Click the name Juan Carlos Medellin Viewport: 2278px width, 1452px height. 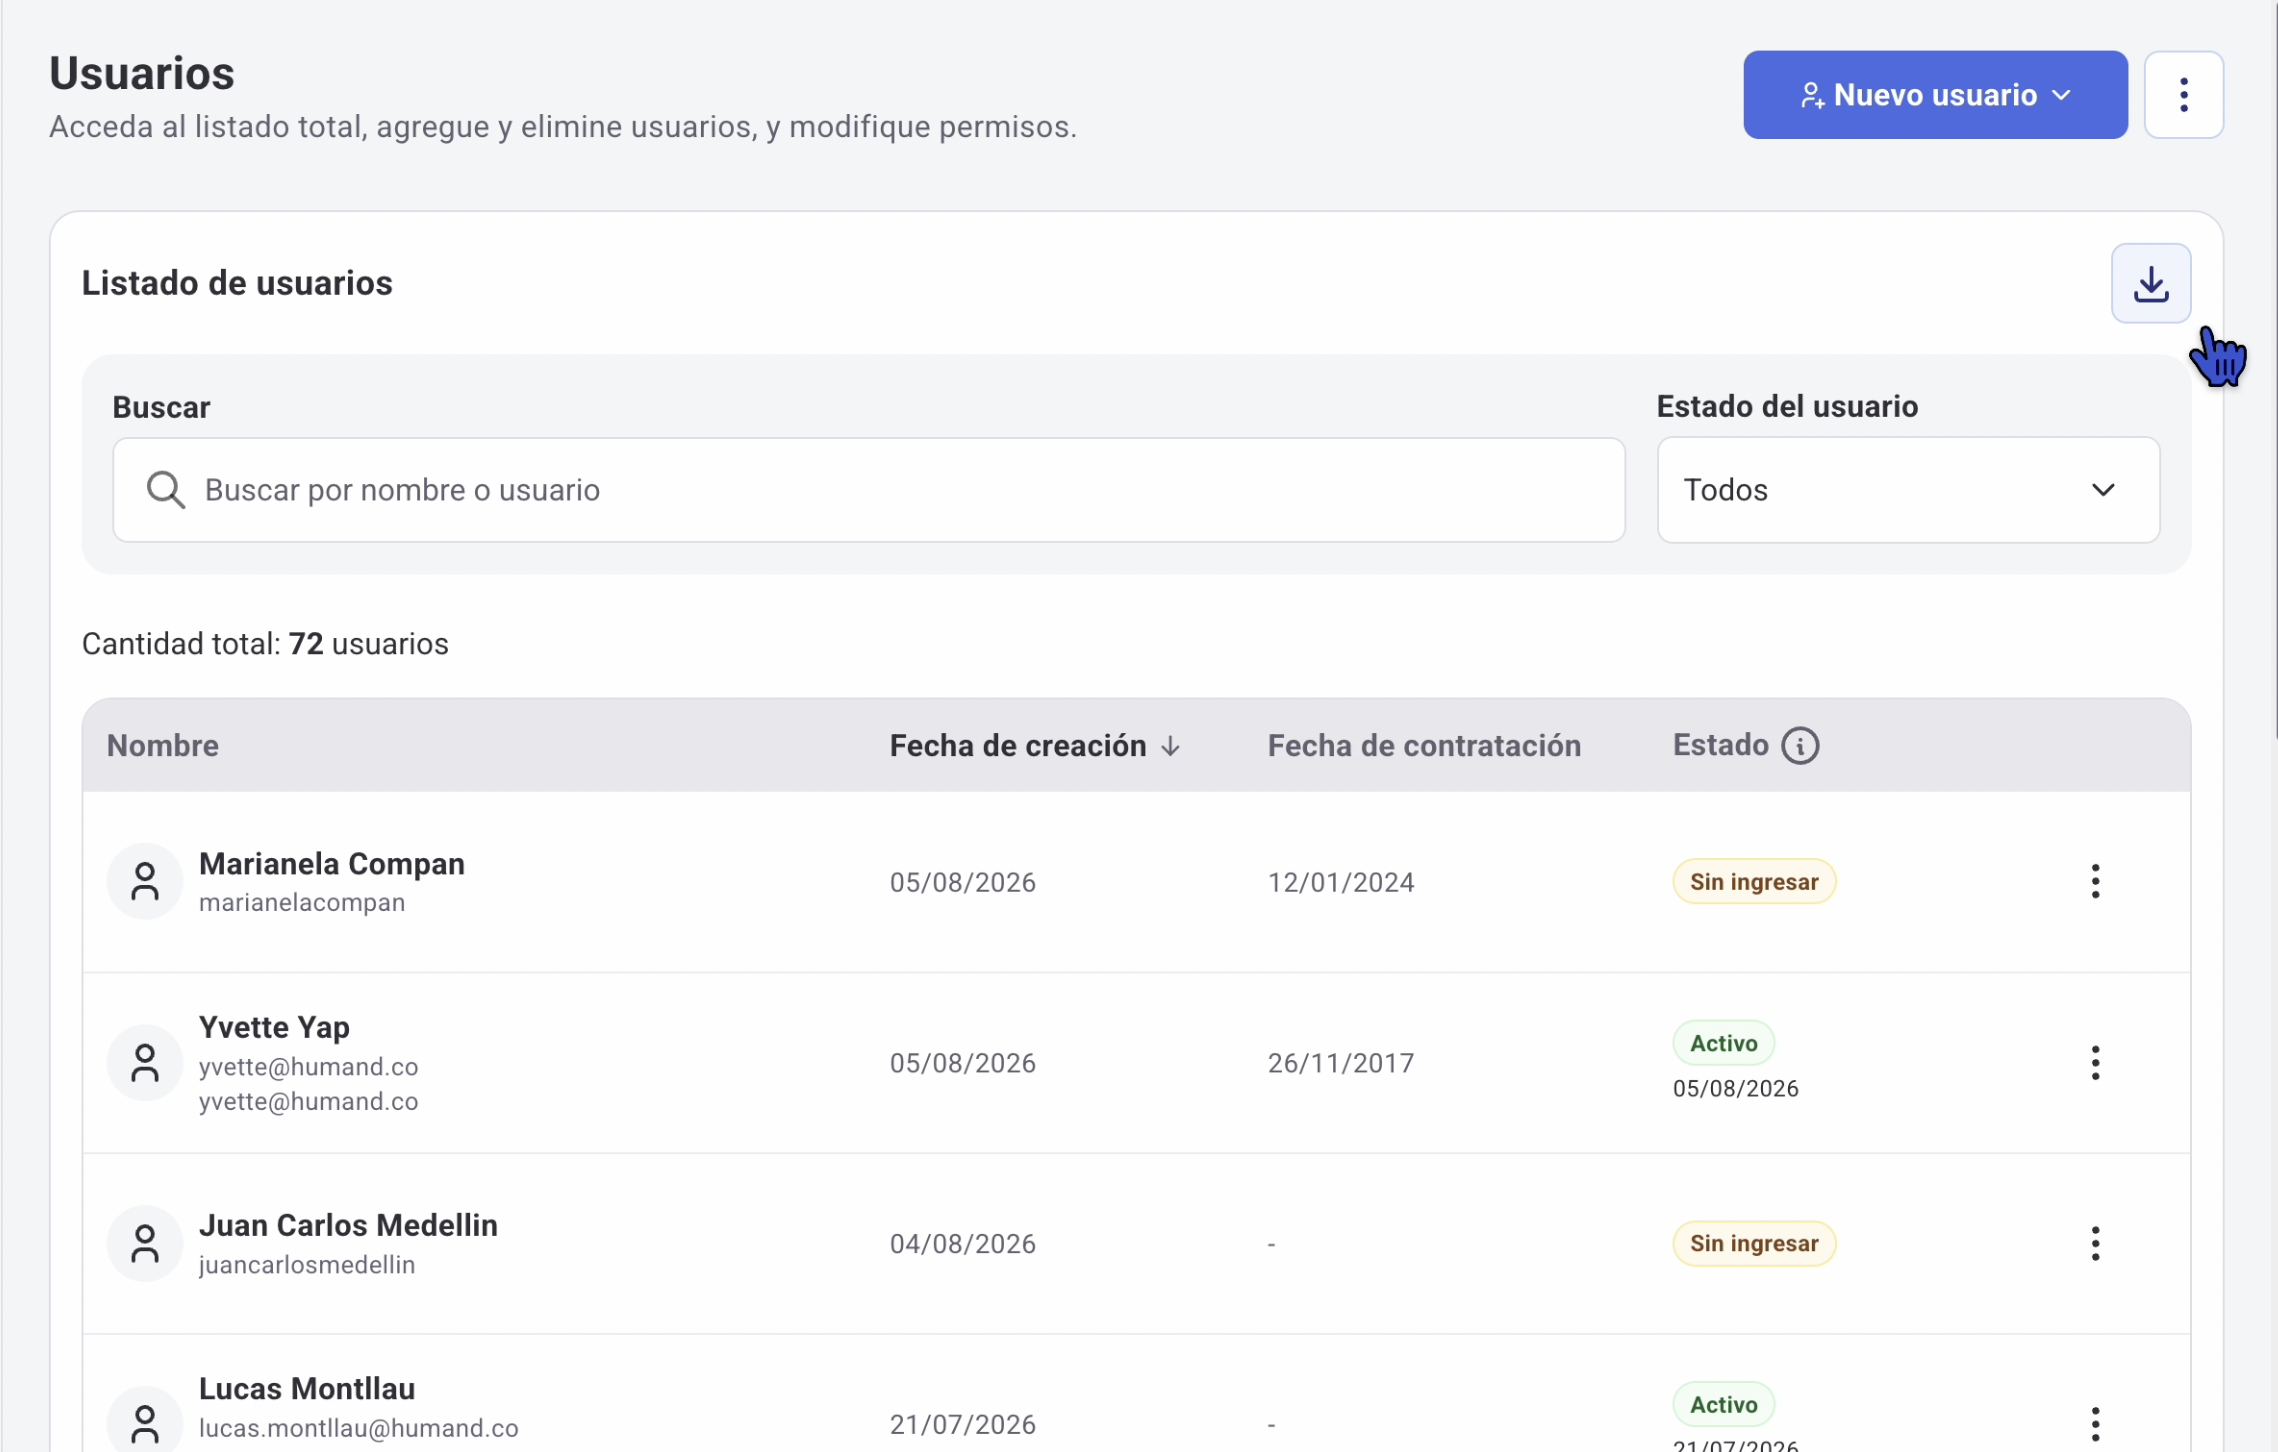[348, 1225]
